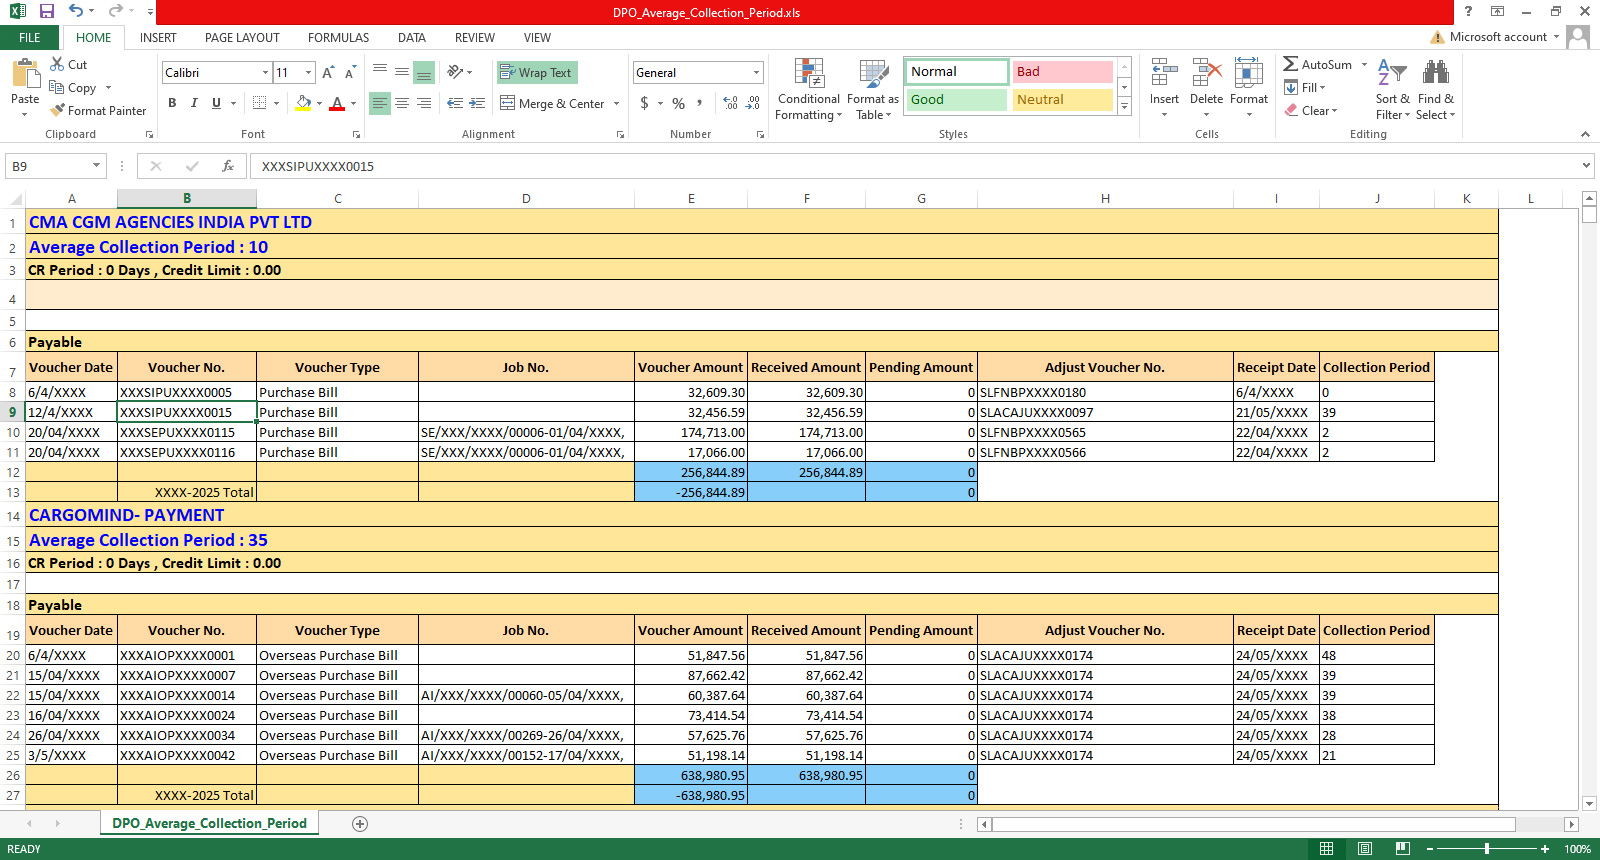
Task: Click the Insert Function fx icon
Action: tap(228, 166)
